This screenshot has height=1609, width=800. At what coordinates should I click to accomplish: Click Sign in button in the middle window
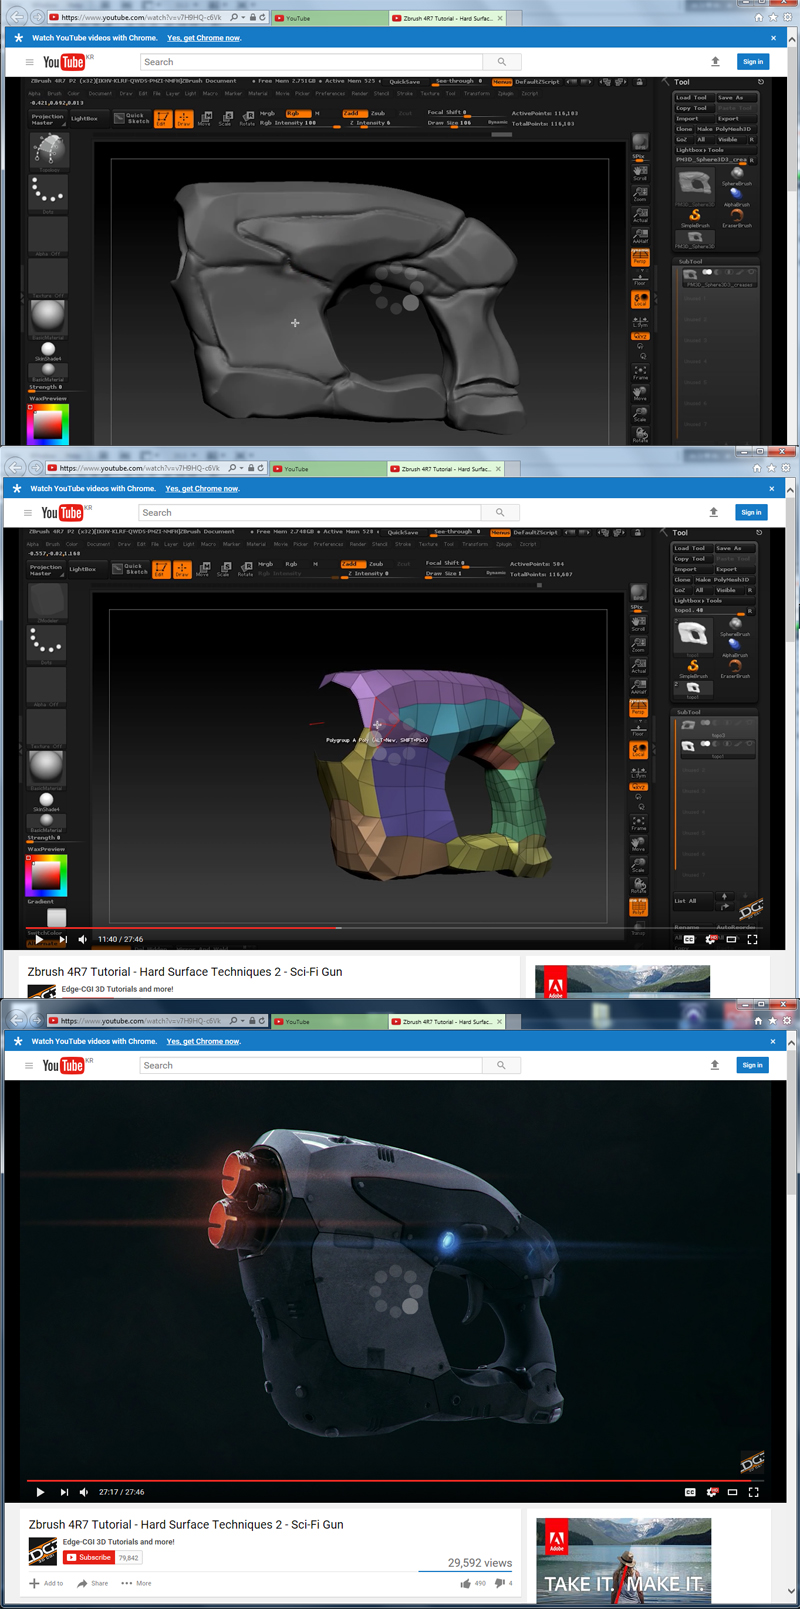point(751,512)
